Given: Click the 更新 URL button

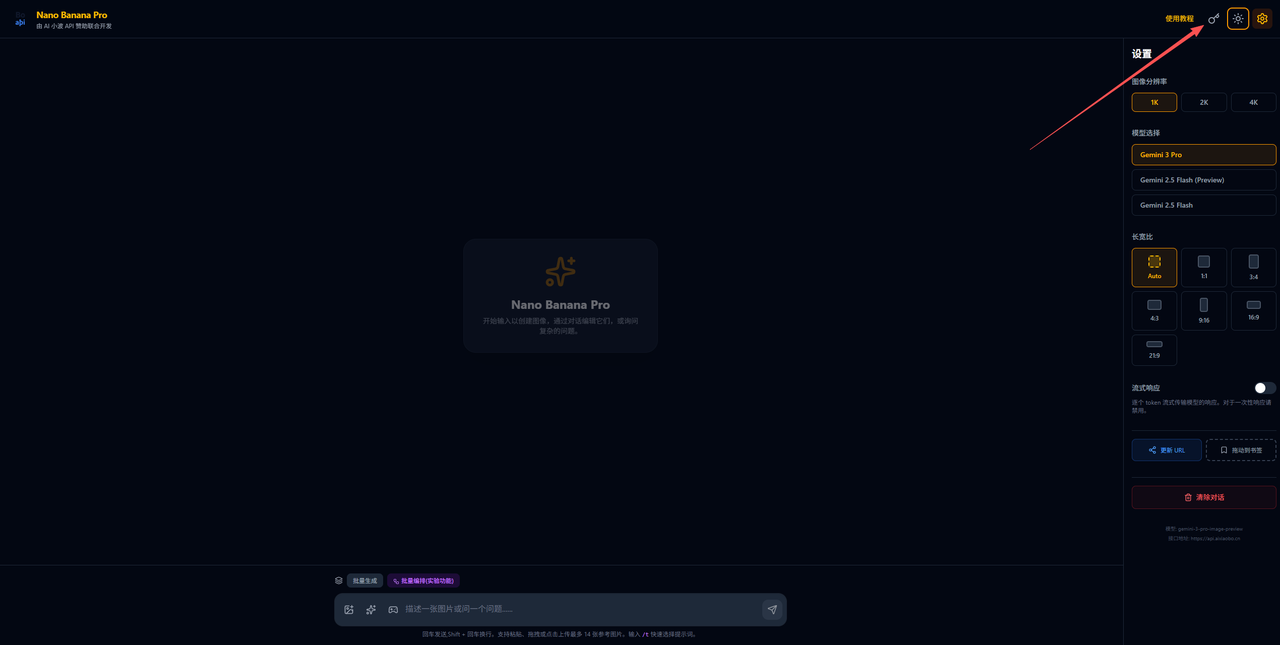Looking at the screenshot, I should coord(1166,450).
